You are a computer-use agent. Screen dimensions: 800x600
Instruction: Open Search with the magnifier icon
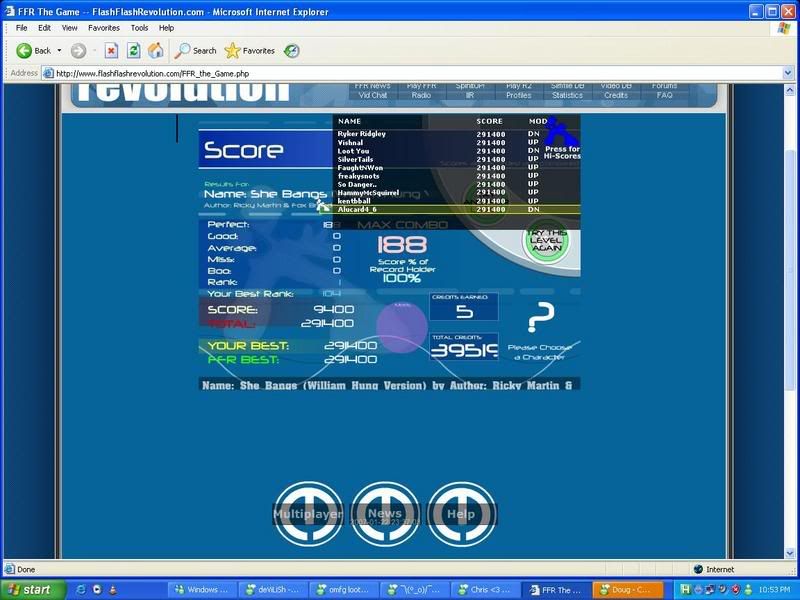click(x=184, y=50)
